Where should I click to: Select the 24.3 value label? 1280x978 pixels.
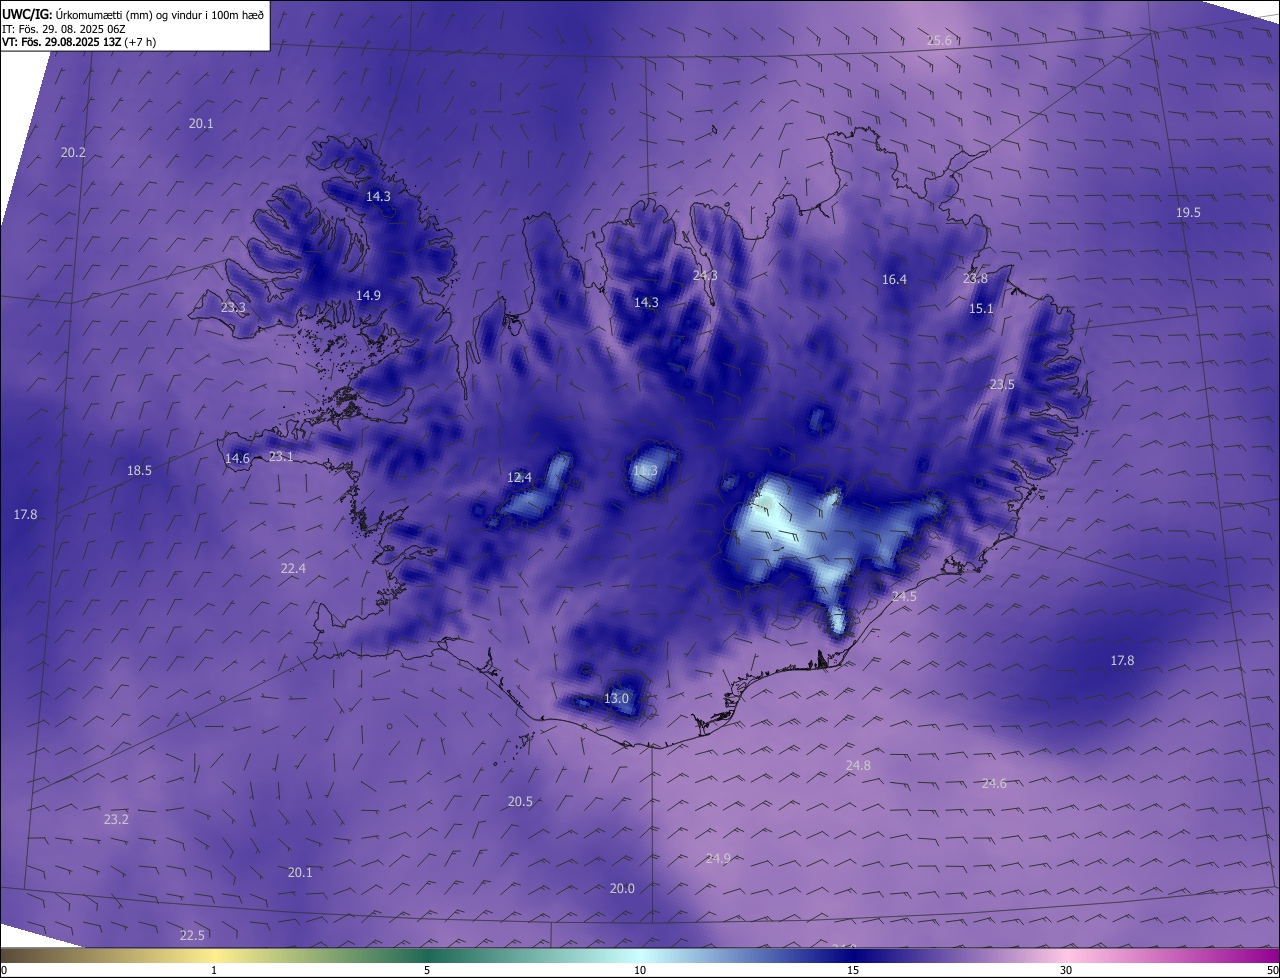click(705, 275)
